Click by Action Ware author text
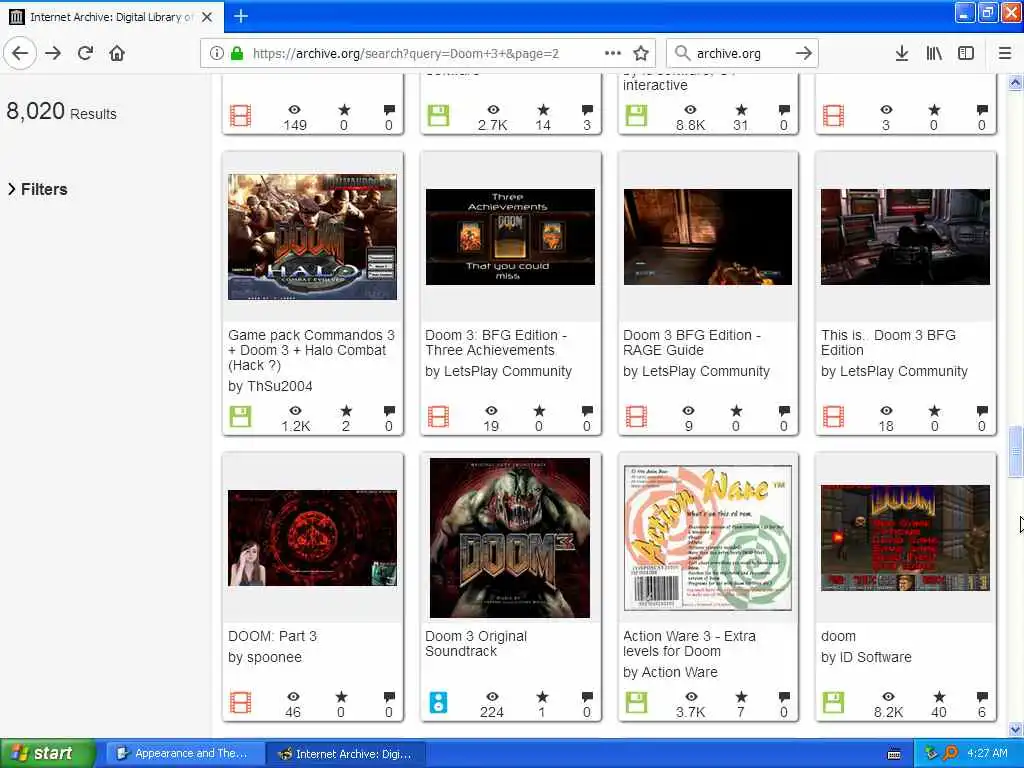 click(671, 673)
